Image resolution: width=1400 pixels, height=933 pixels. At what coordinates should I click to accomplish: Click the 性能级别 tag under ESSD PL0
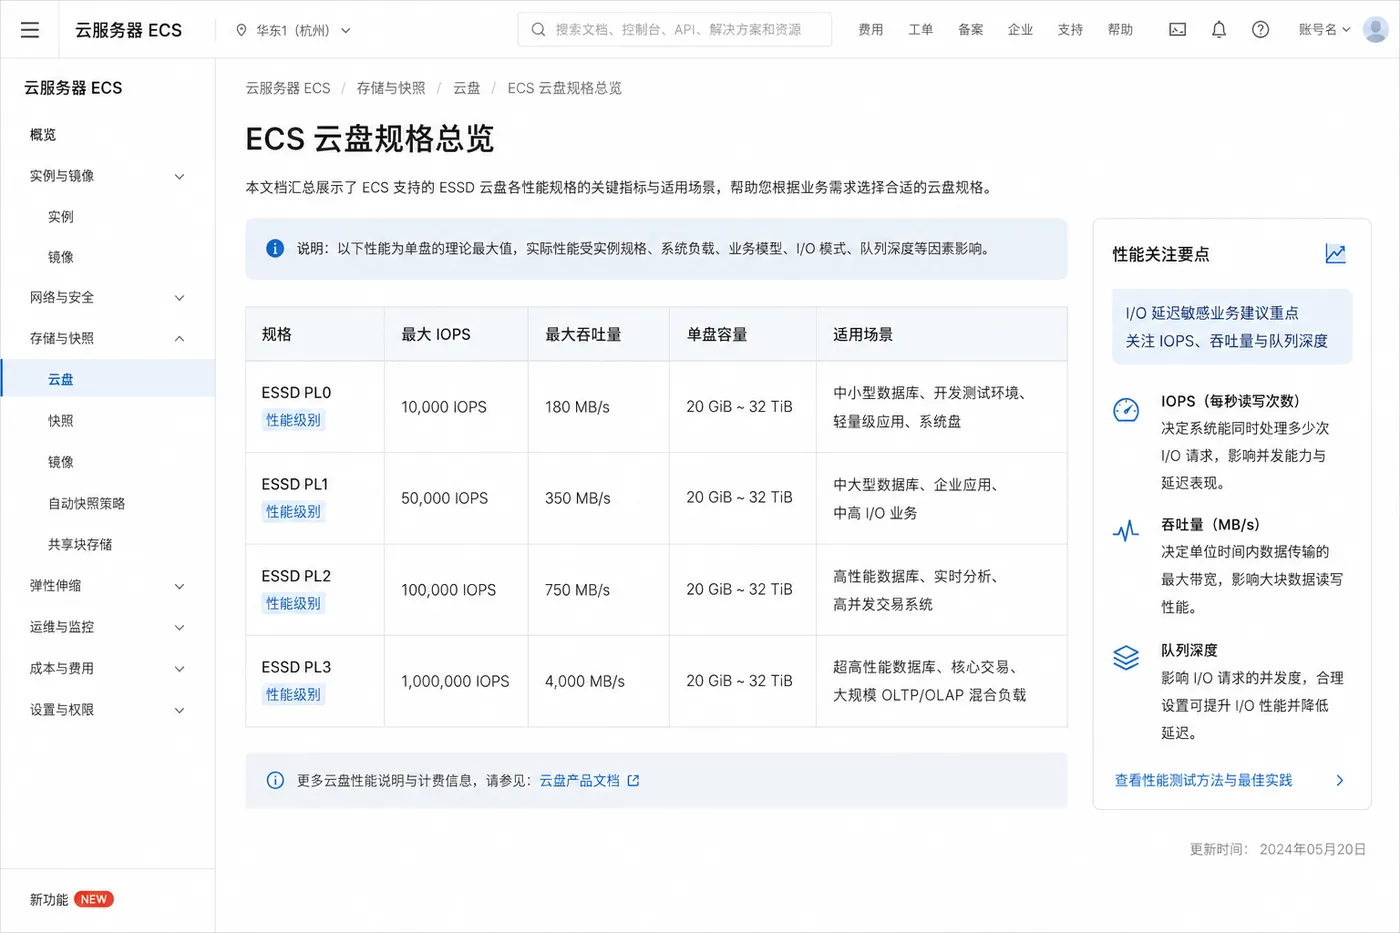[x=293, y=420]
